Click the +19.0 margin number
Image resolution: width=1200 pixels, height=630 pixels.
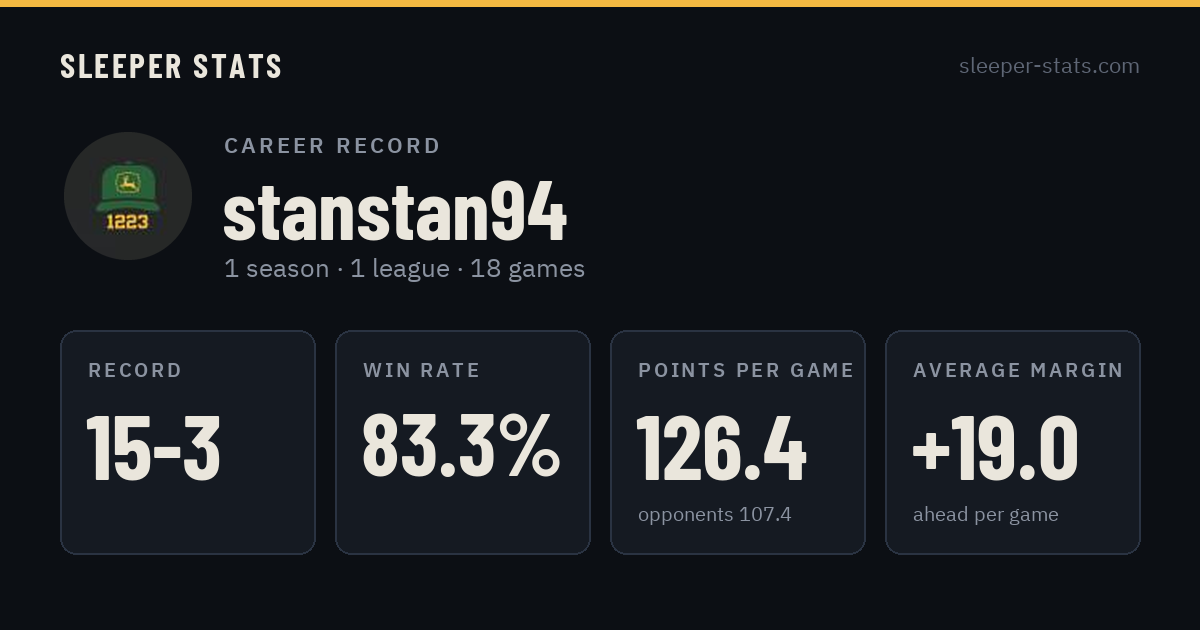(x=995, y=448)
